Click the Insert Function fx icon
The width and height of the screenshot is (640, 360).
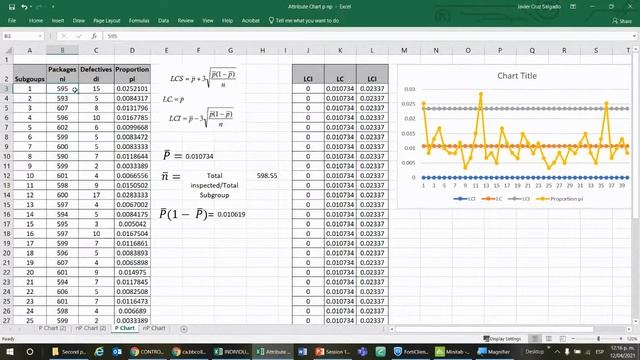coord(94,36)
